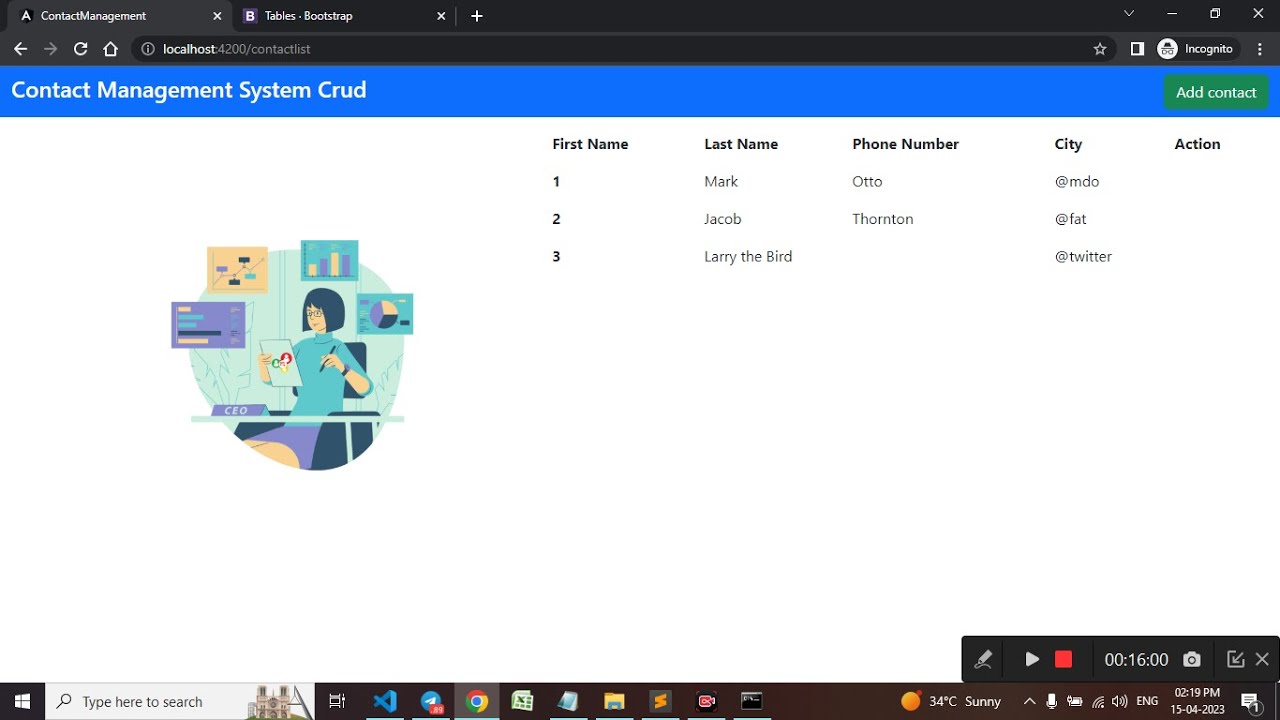Open the browser home icon
The width and height of the screenshot is (1280, 720).
(x=111, y=49)
